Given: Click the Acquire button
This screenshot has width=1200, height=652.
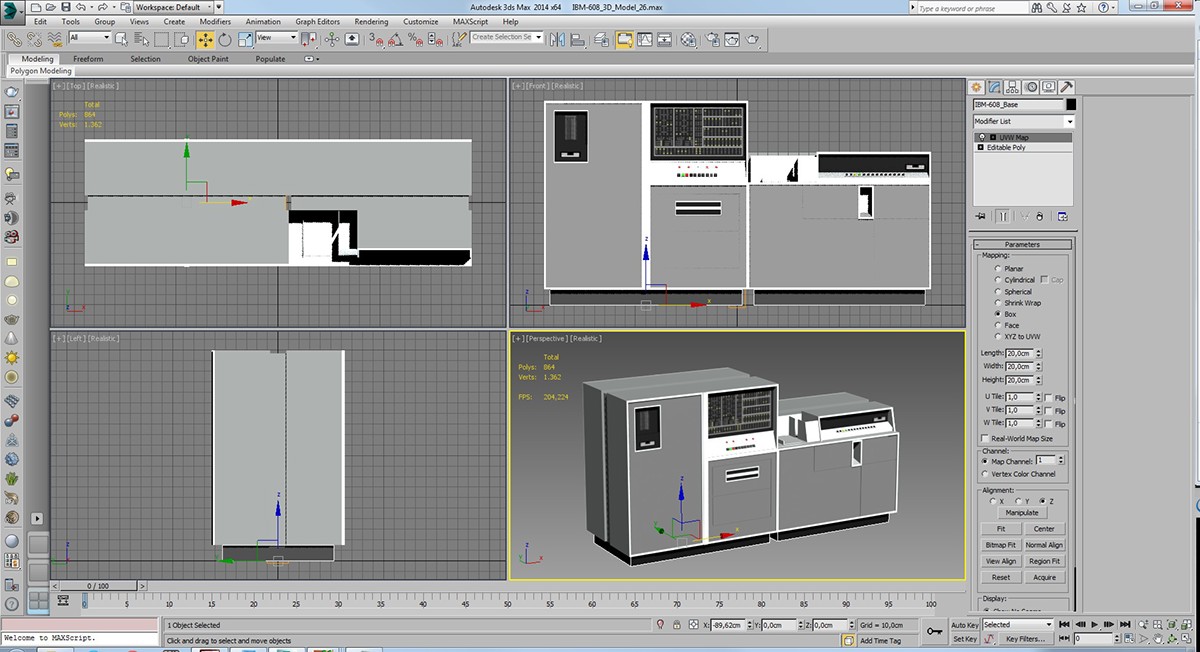Looking at the screenshot, I should [1044, 577].
